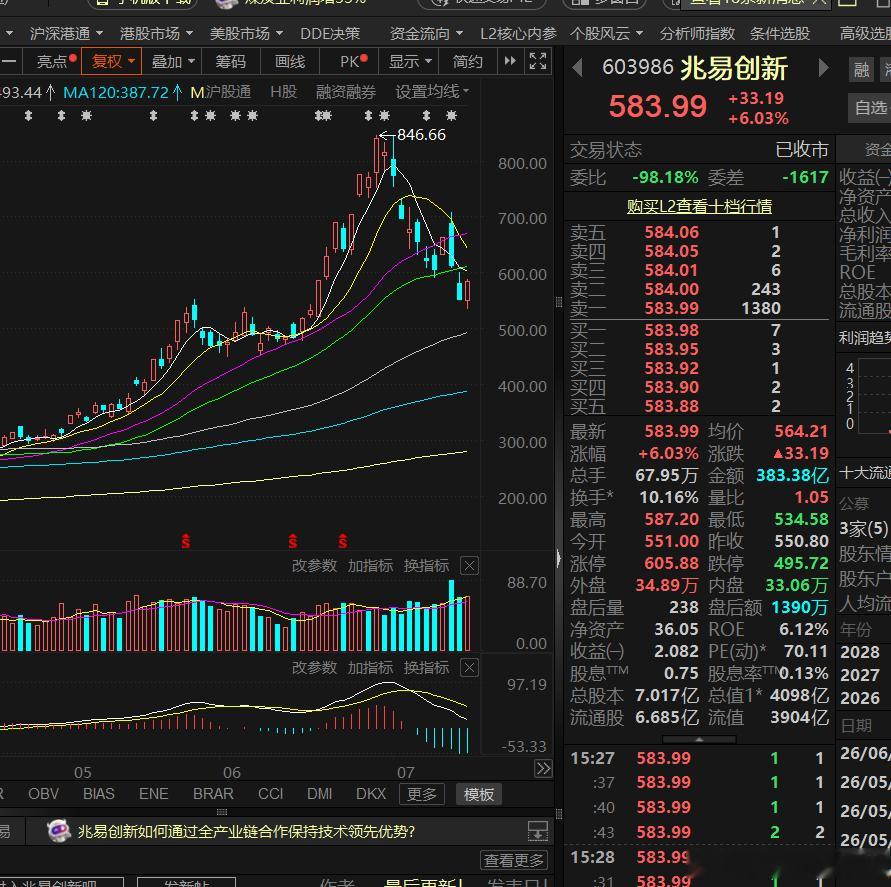Select the BRAR indicator tab
The width and height of the screenshot is (891, 887).
pyautogui.click(x=213, y=794)
